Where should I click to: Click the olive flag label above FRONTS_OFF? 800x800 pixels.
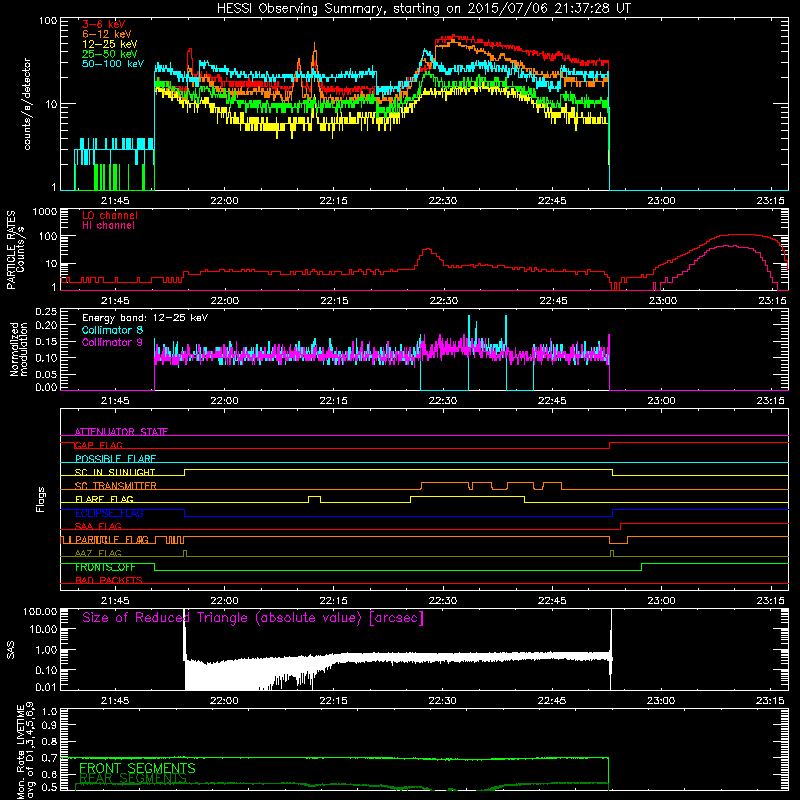(98, 553)
